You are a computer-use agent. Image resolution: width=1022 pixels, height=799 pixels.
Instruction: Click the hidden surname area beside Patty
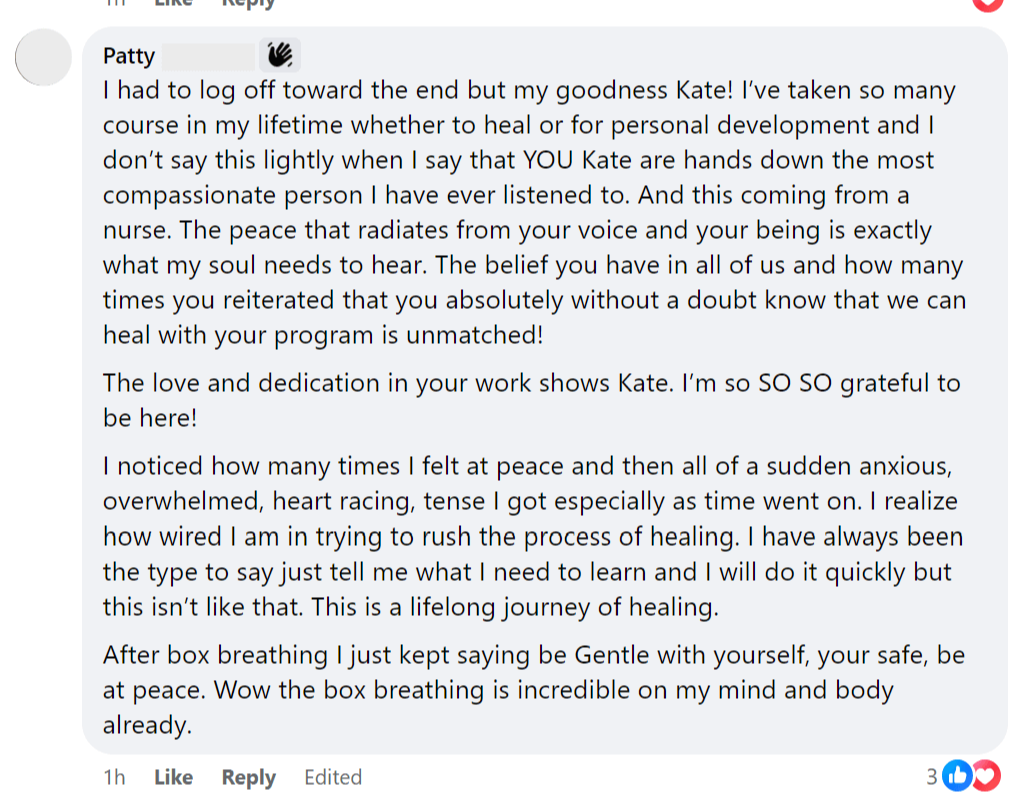(208, 55)
